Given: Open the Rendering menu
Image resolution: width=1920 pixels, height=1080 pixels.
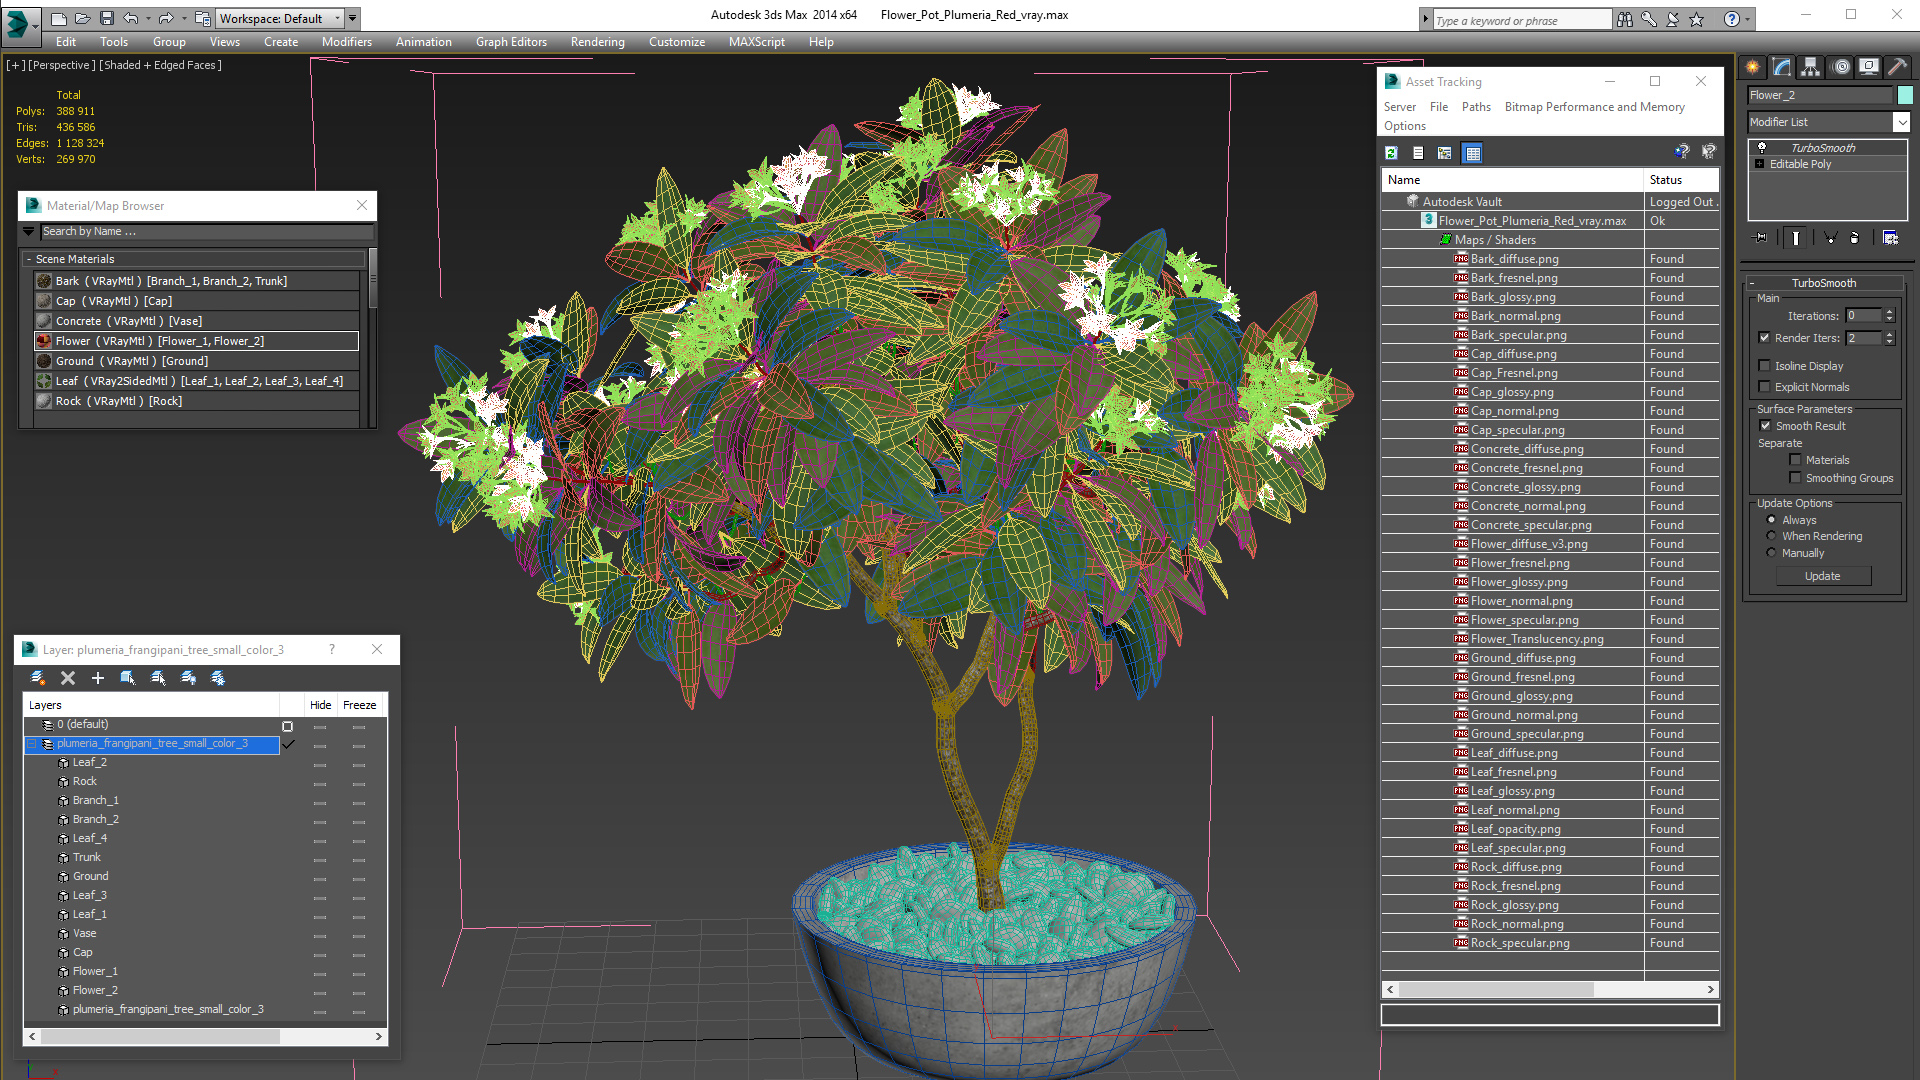Looking at the screenshot, I should tap(597, 42).
